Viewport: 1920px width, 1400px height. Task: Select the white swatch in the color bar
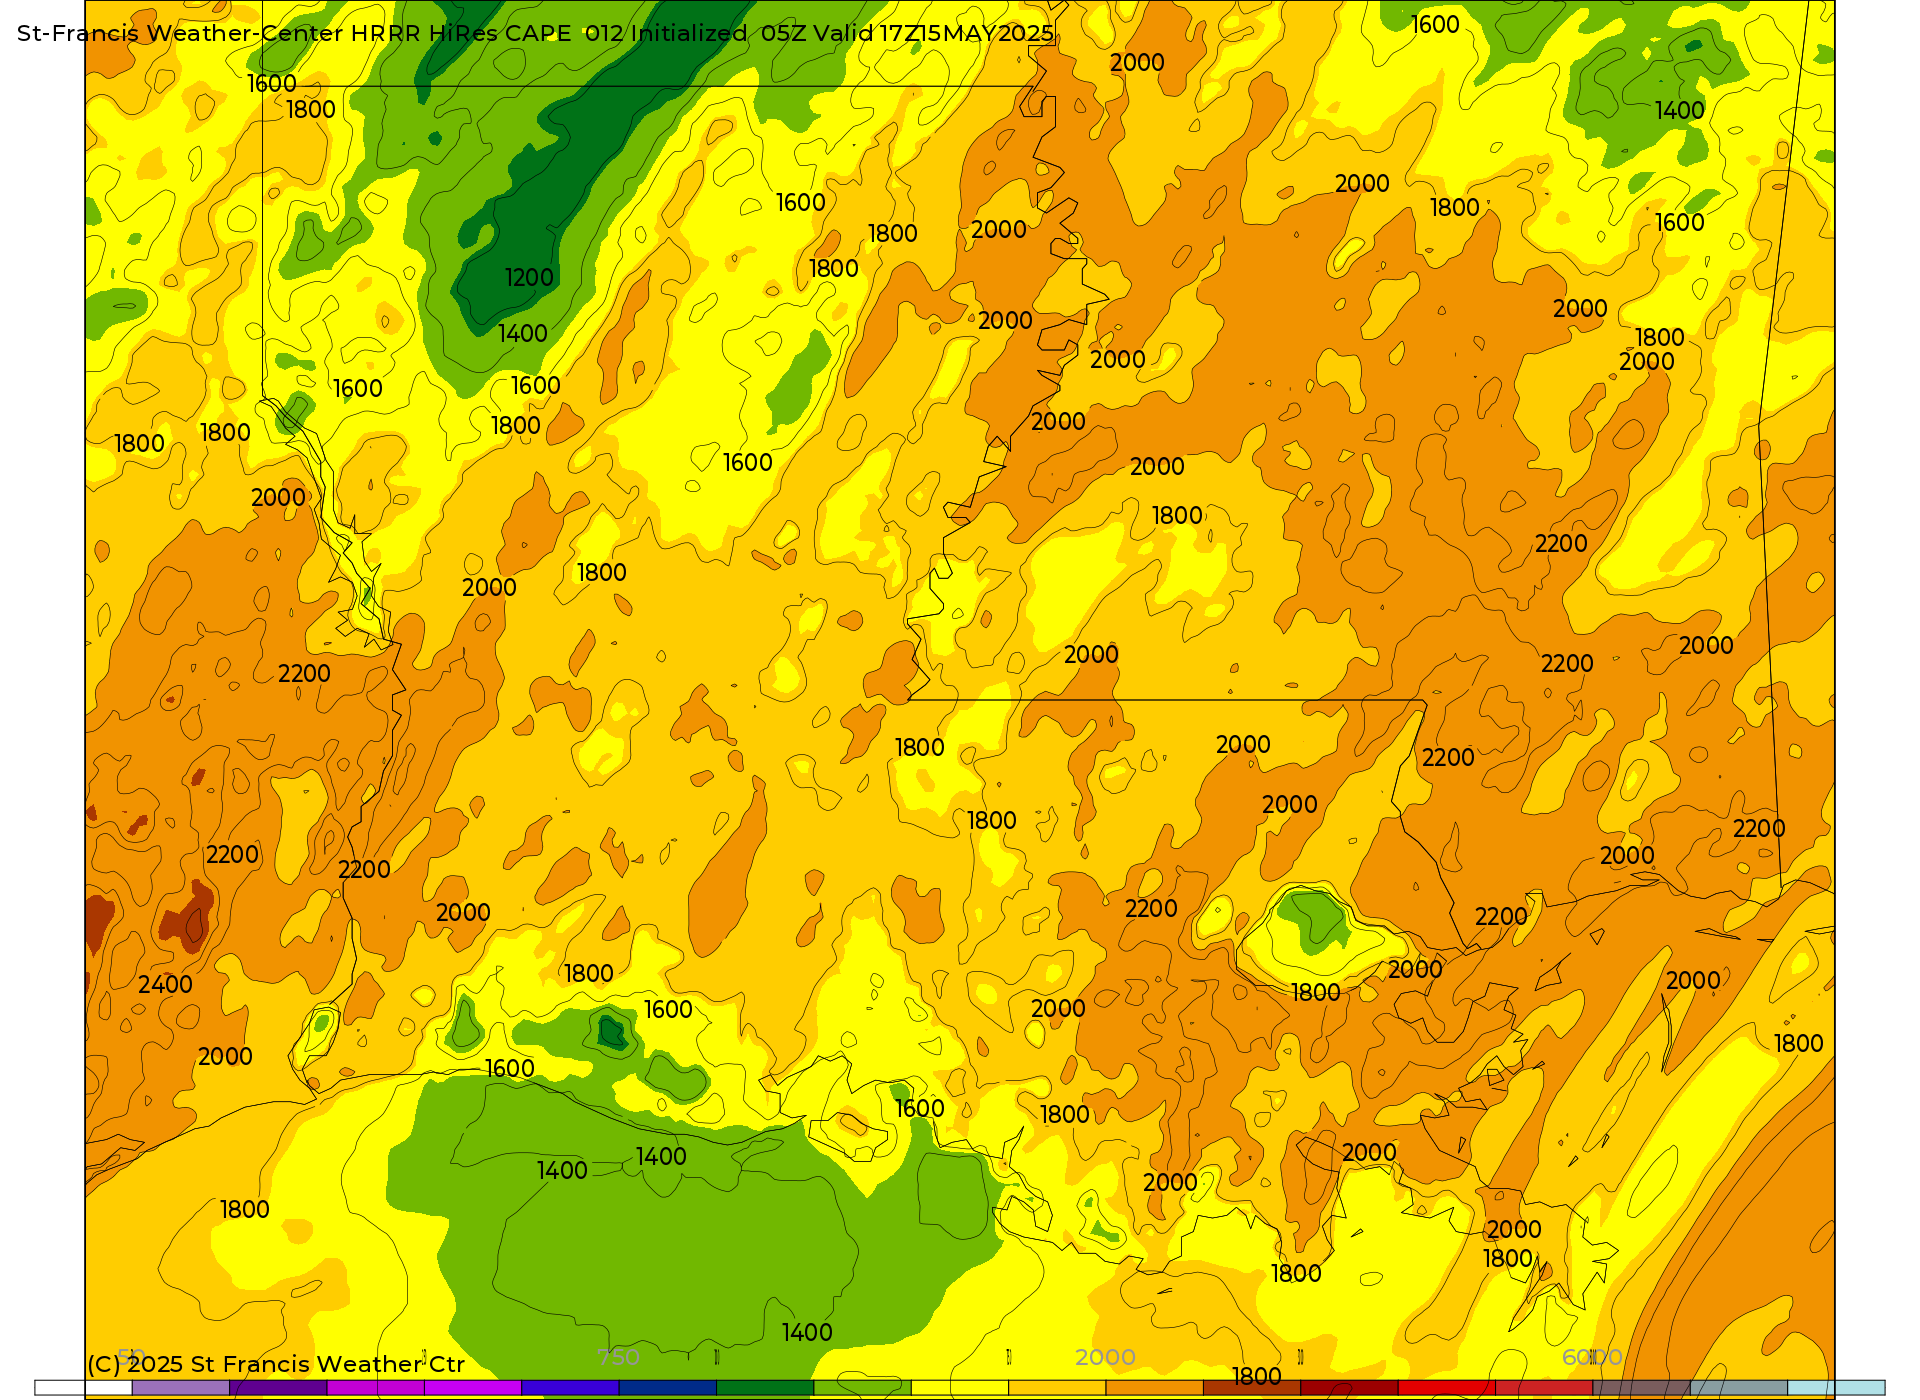(83, 1388)
